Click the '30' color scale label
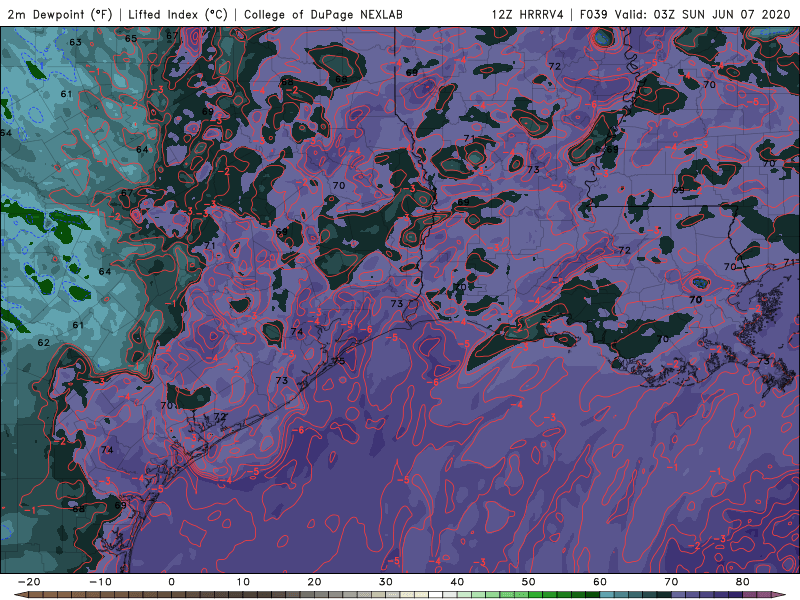Image resolution: width=800 pixels, height=600 pixels. click(386, 582)
